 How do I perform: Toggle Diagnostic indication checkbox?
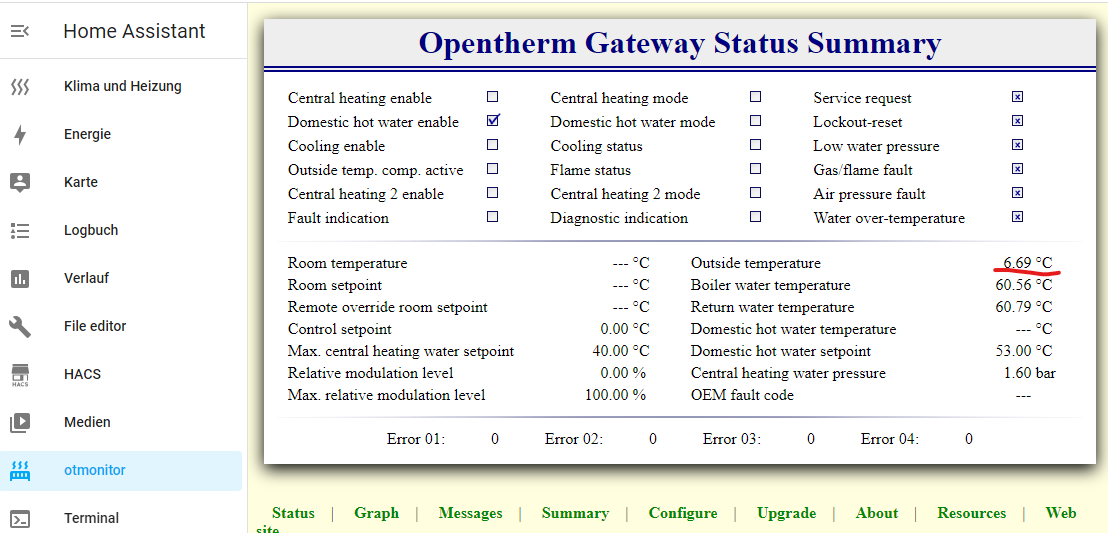[x=755, y=217]
